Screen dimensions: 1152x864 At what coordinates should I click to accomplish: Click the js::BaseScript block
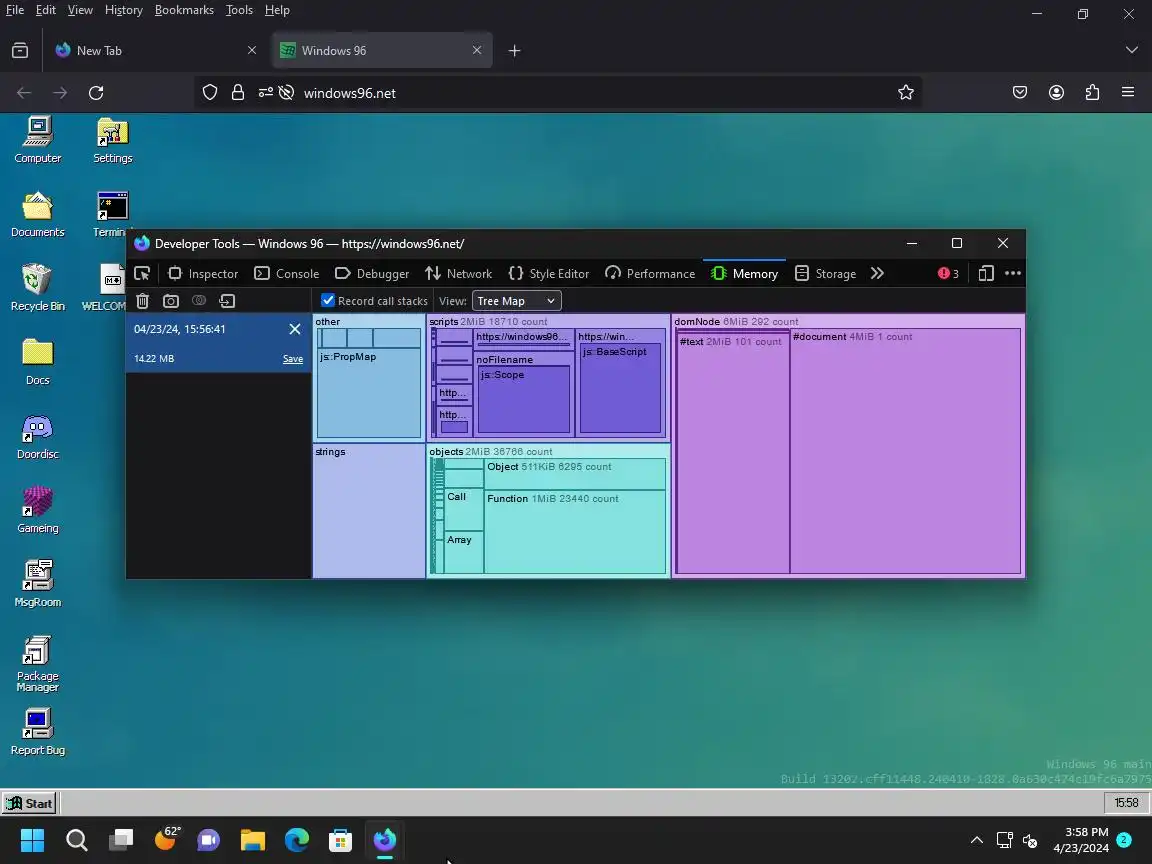(x=621, y=389)
